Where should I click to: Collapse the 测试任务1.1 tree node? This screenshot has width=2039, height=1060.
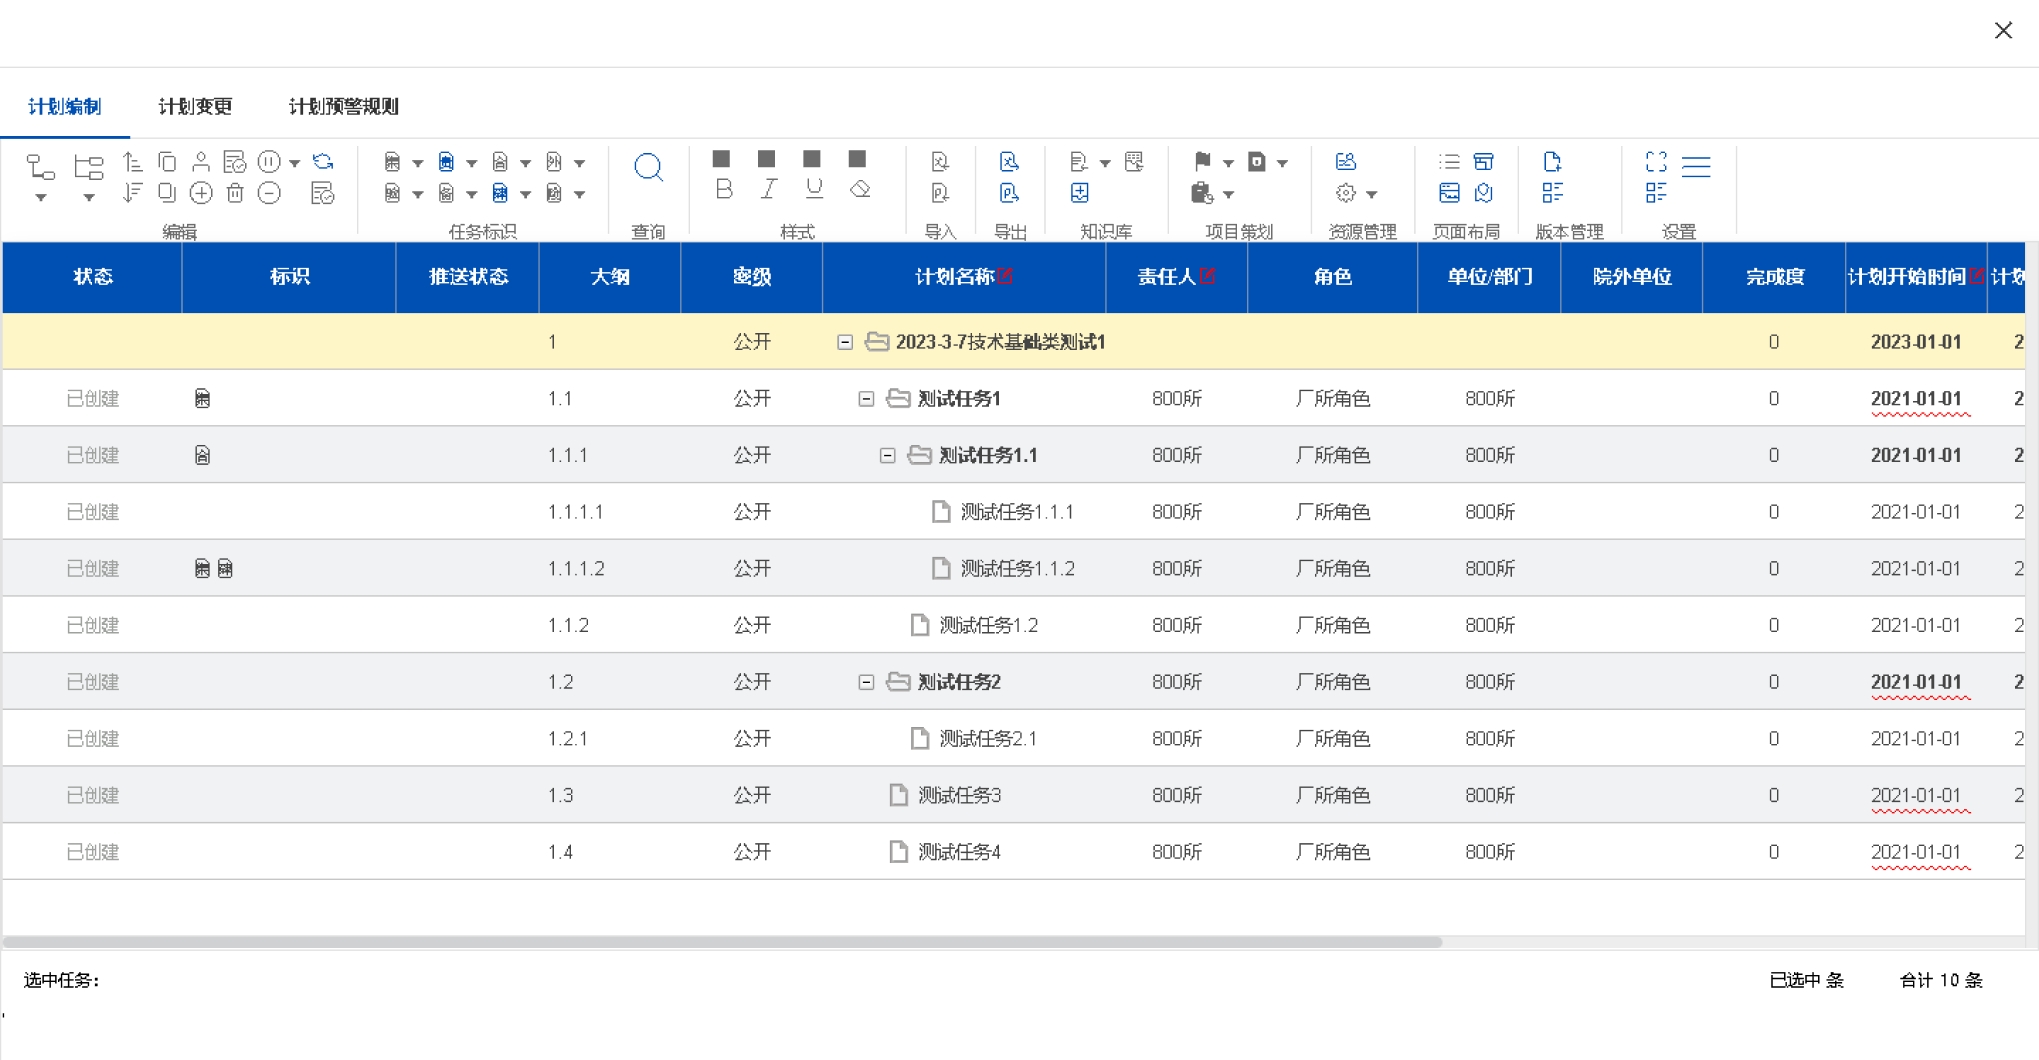click(887, 456)
